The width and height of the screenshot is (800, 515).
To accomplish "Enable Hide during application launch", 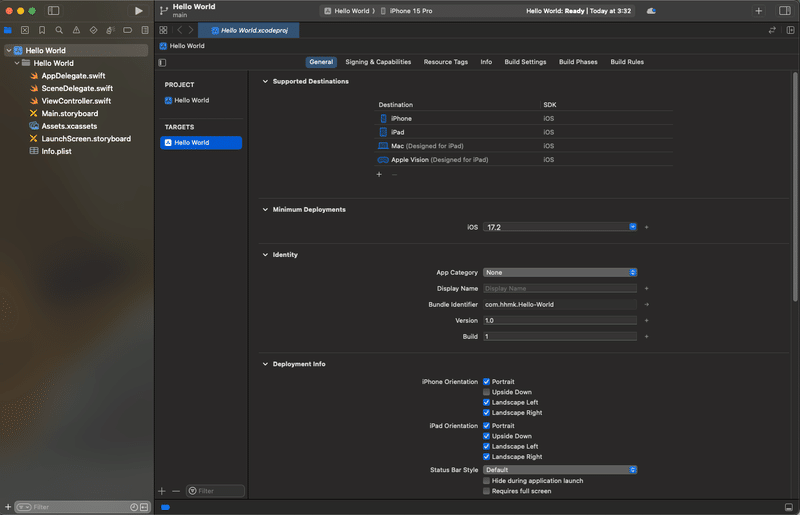I will 486,481.
